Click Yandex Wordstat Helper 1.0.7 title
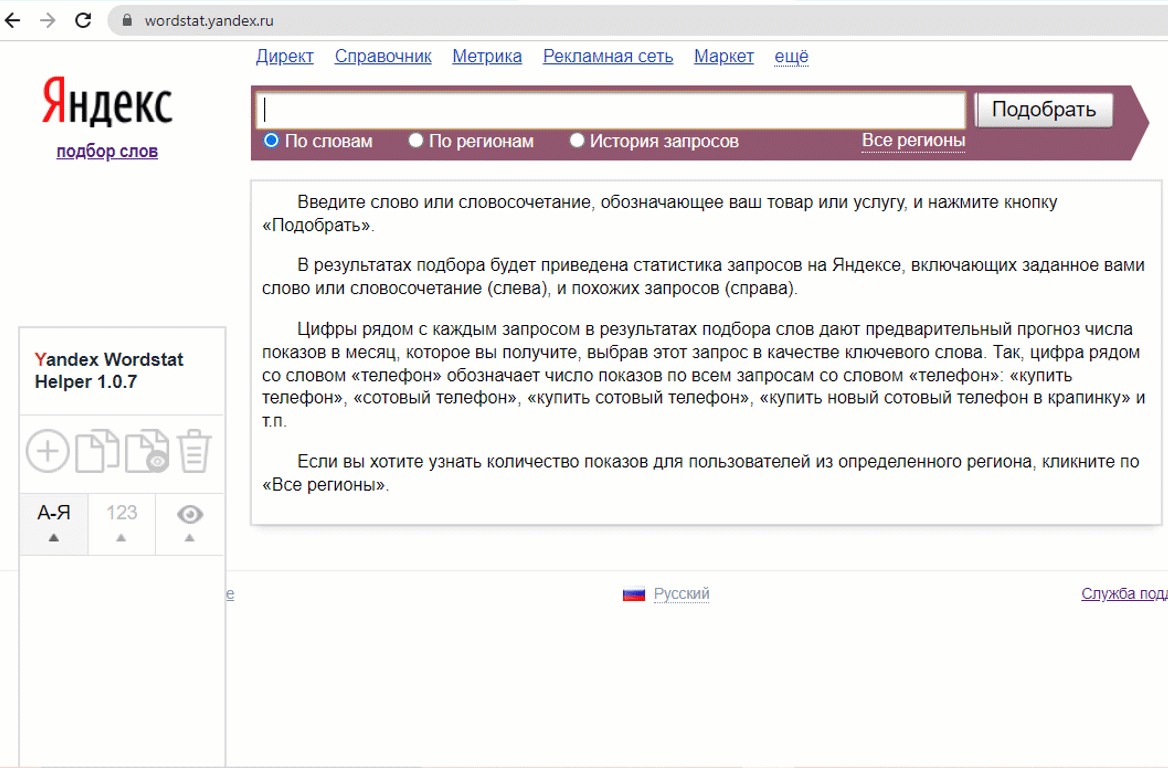1168x768 pixels. (109, 370)
